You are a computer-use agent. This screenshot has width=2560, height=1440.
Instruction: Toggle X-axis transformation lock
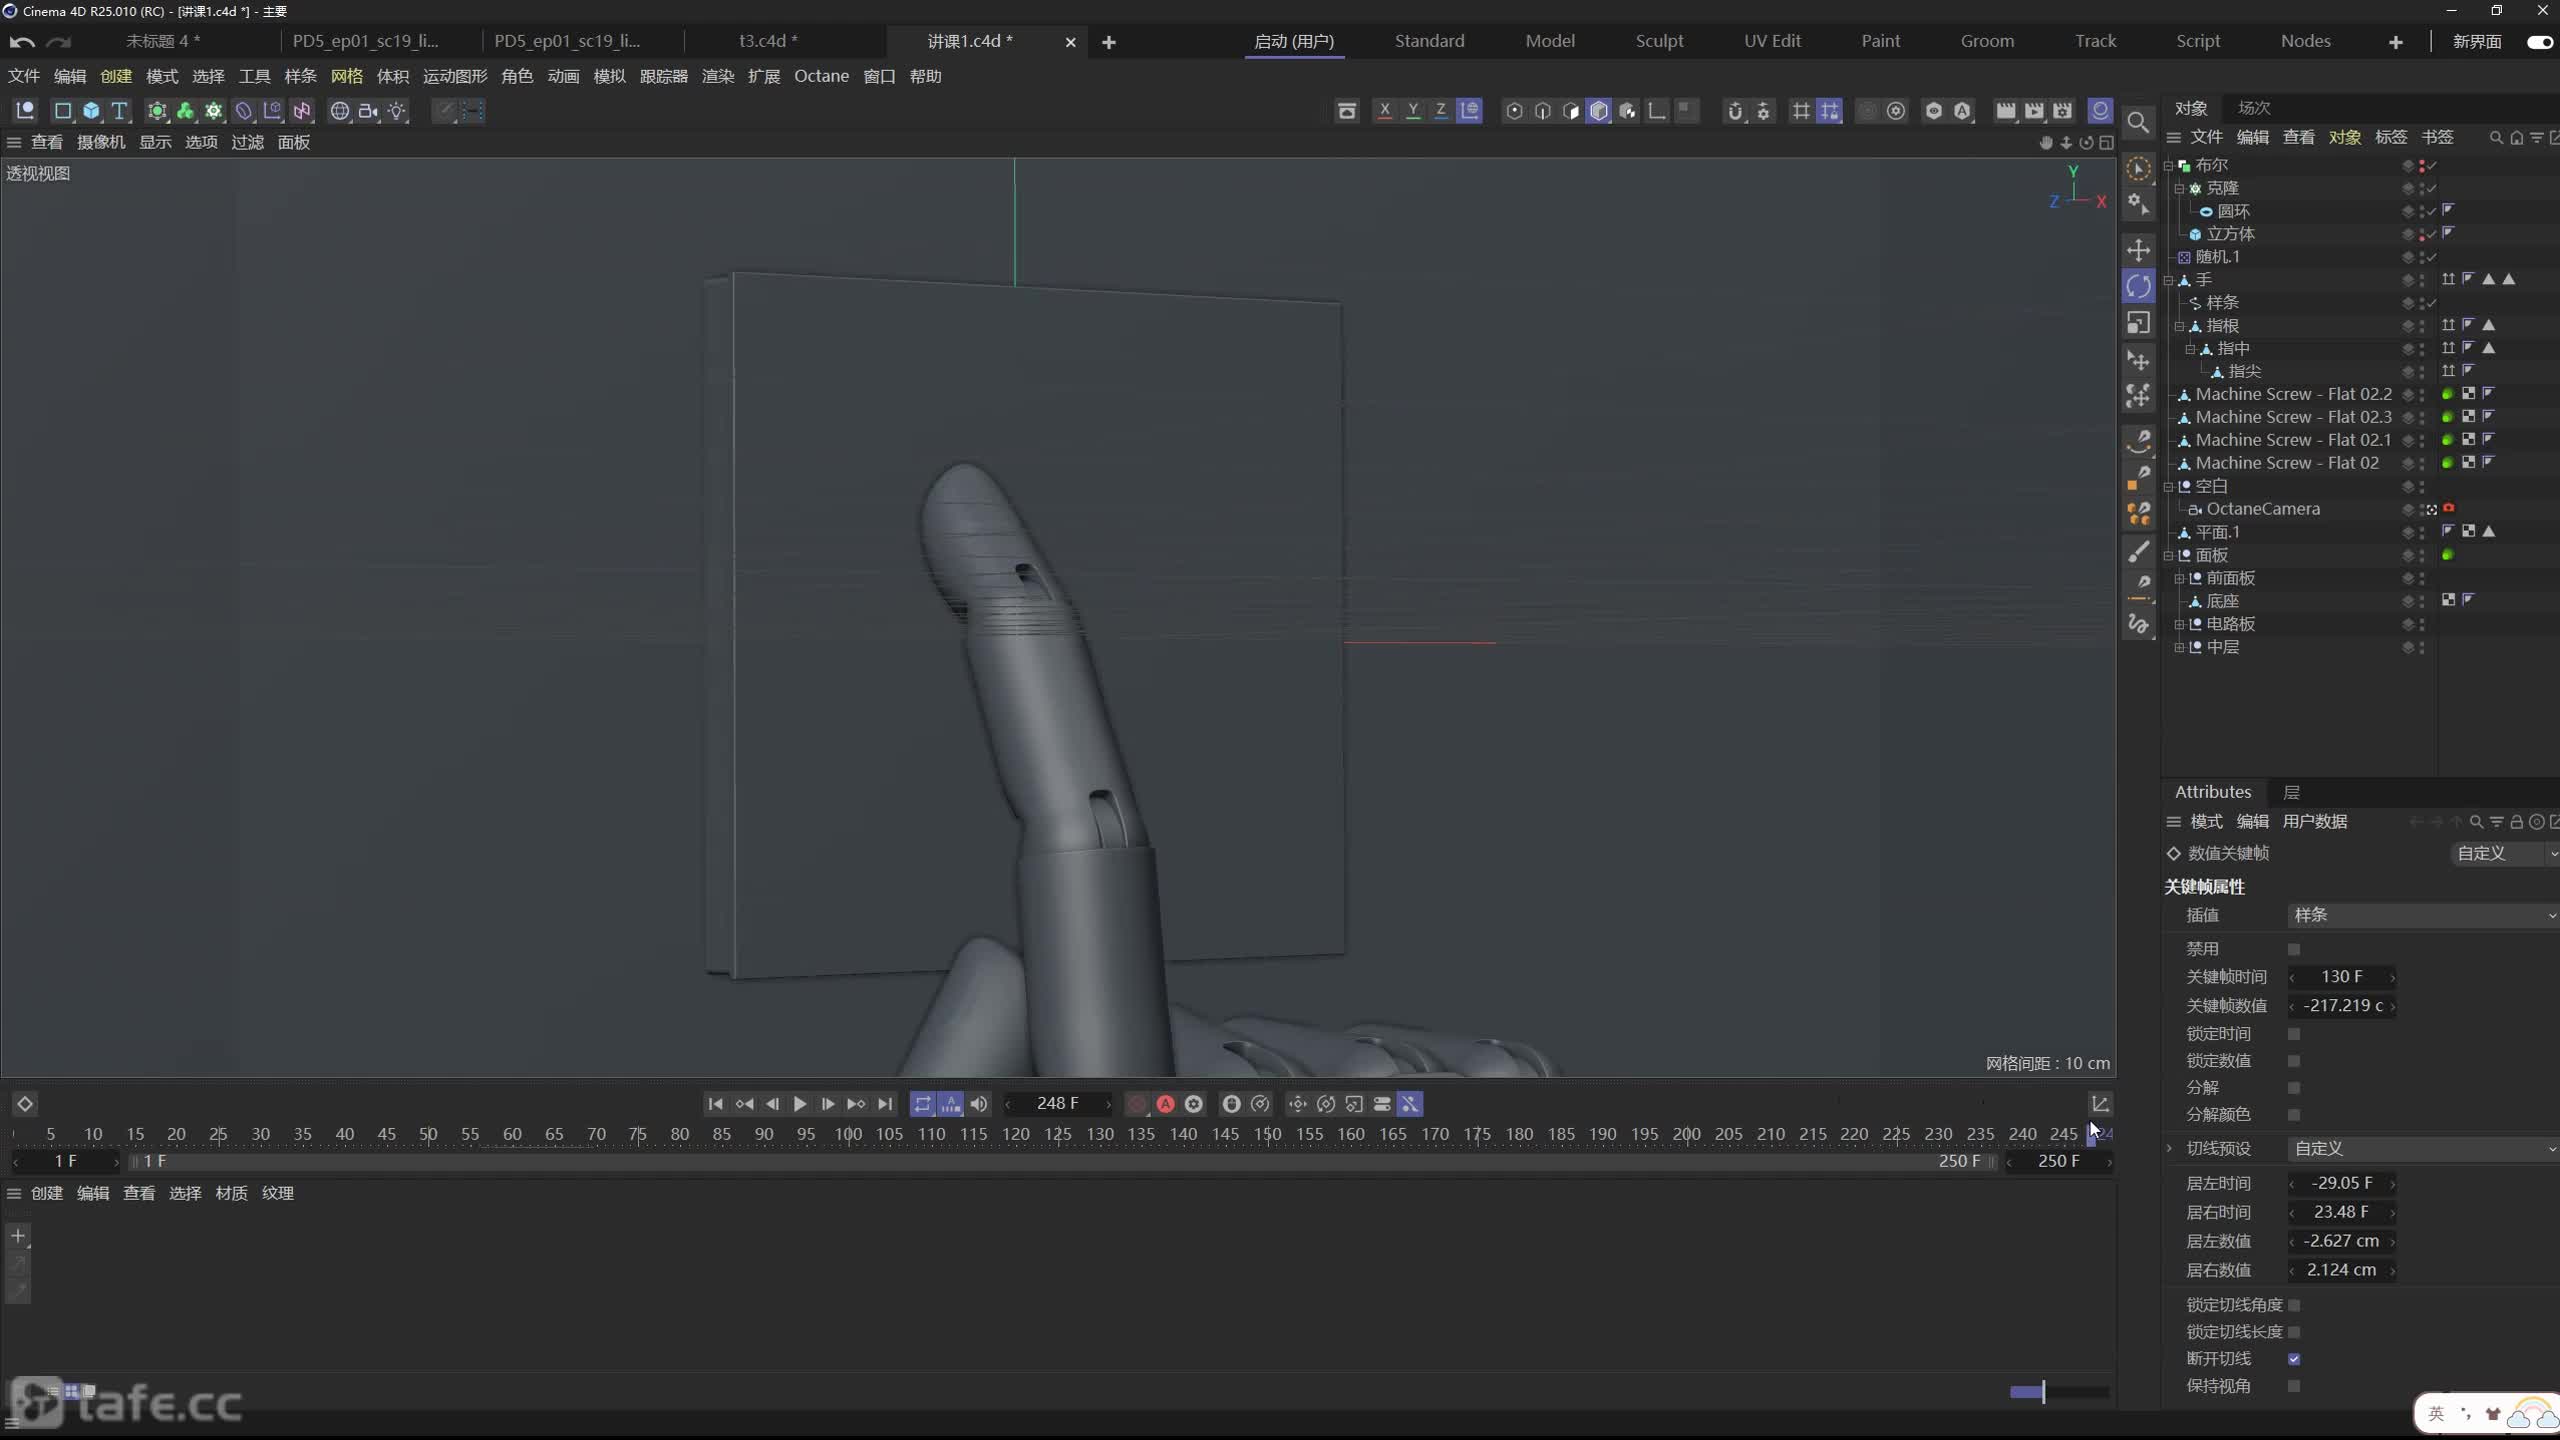1385,111
